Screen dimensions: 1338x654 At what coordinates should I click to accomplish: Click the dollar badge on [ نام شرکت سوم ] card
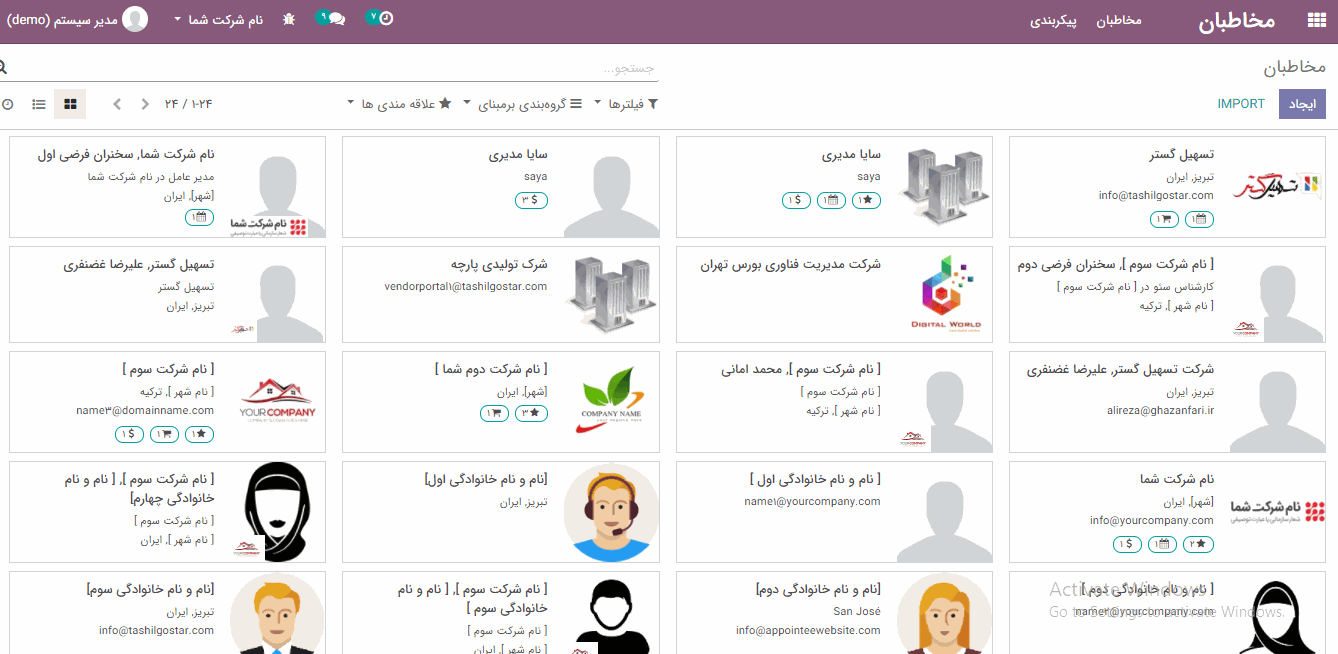coord(129,434)
